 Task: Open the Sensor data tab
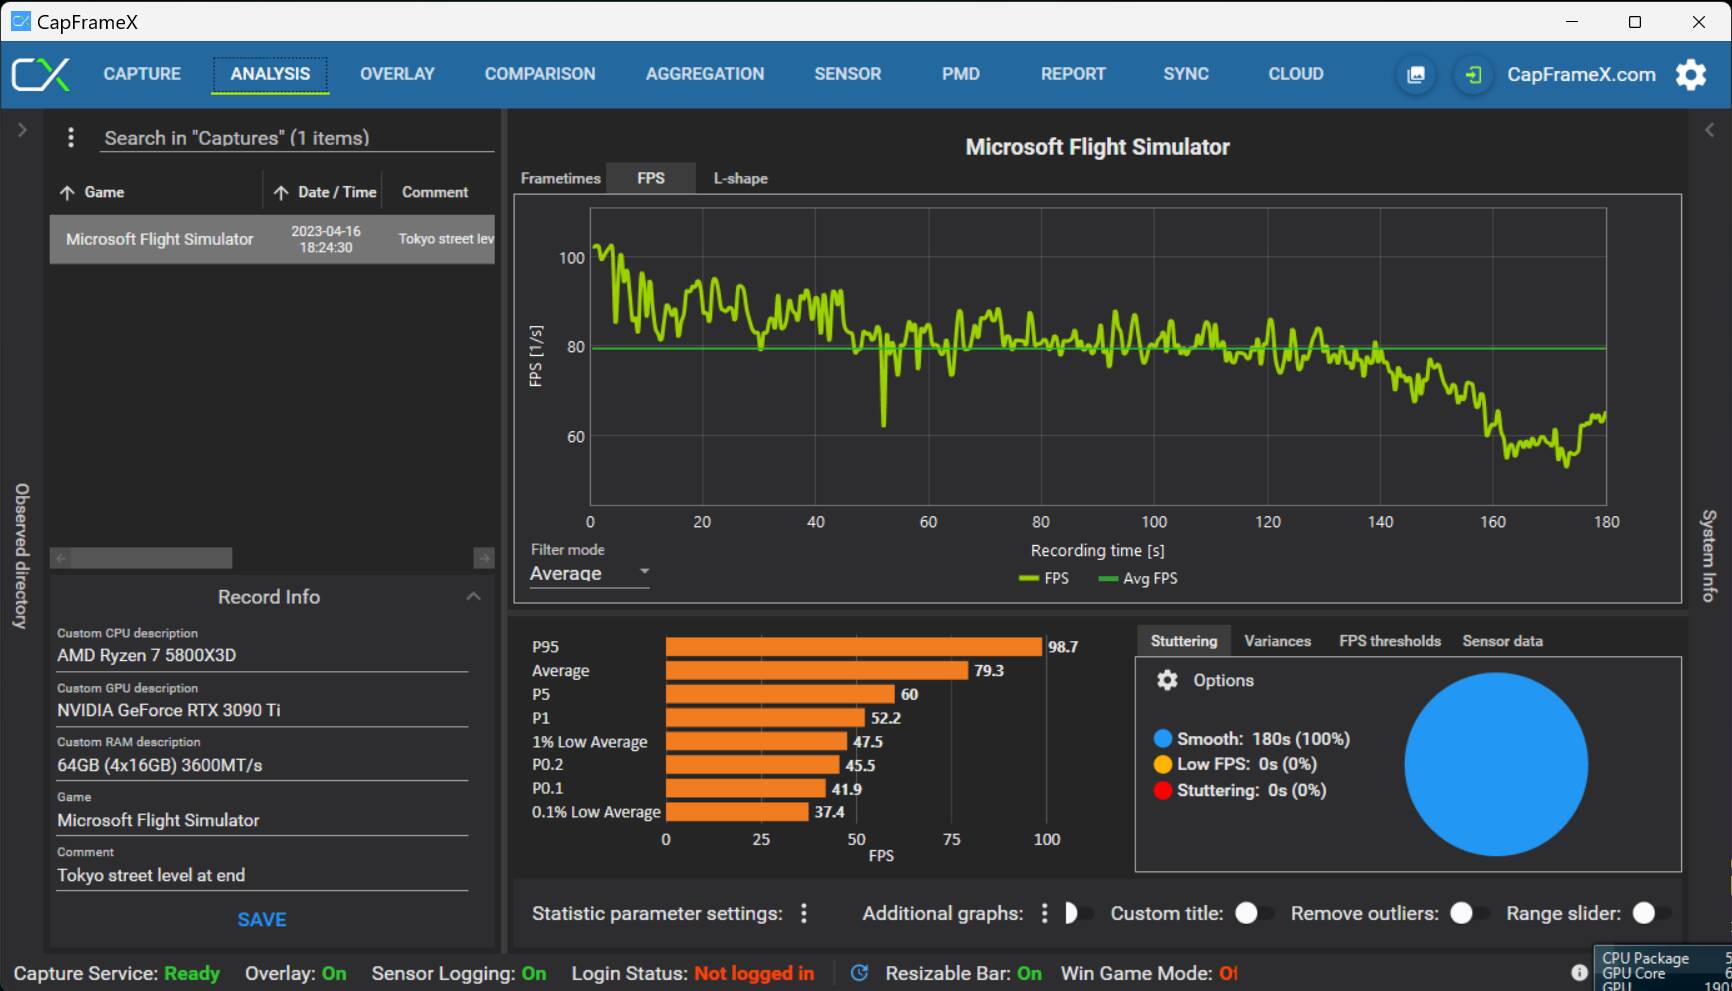1502,641
